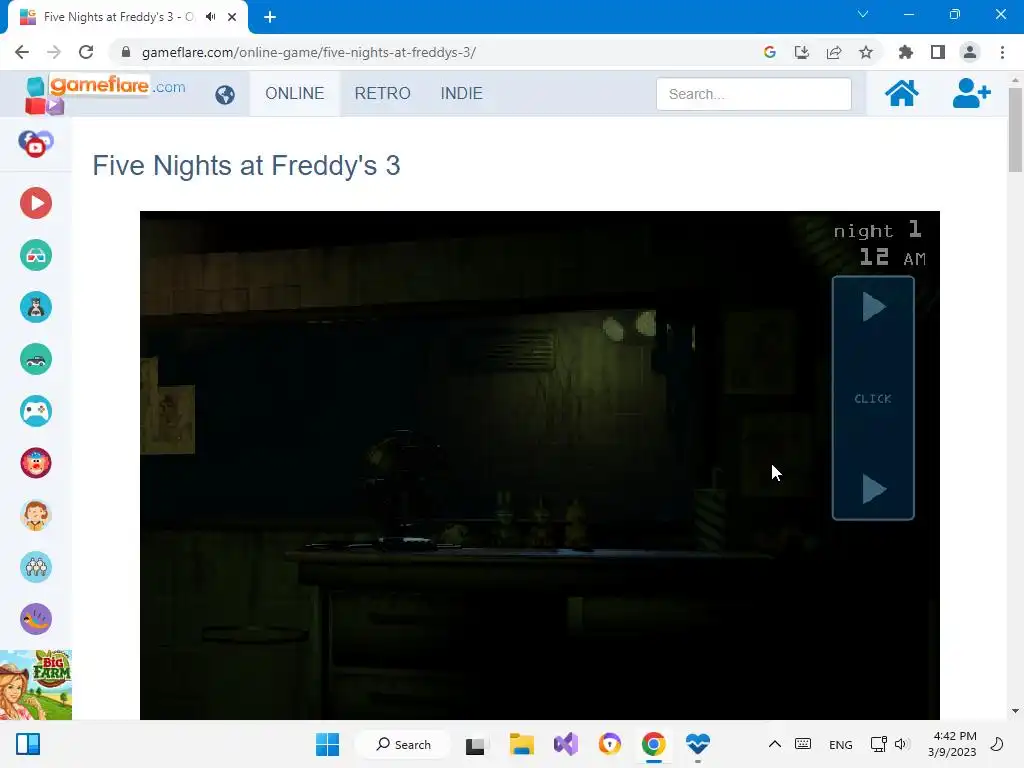Bookmark this page with star
This screenshot has height=768, width=1024.
(865, 52)
